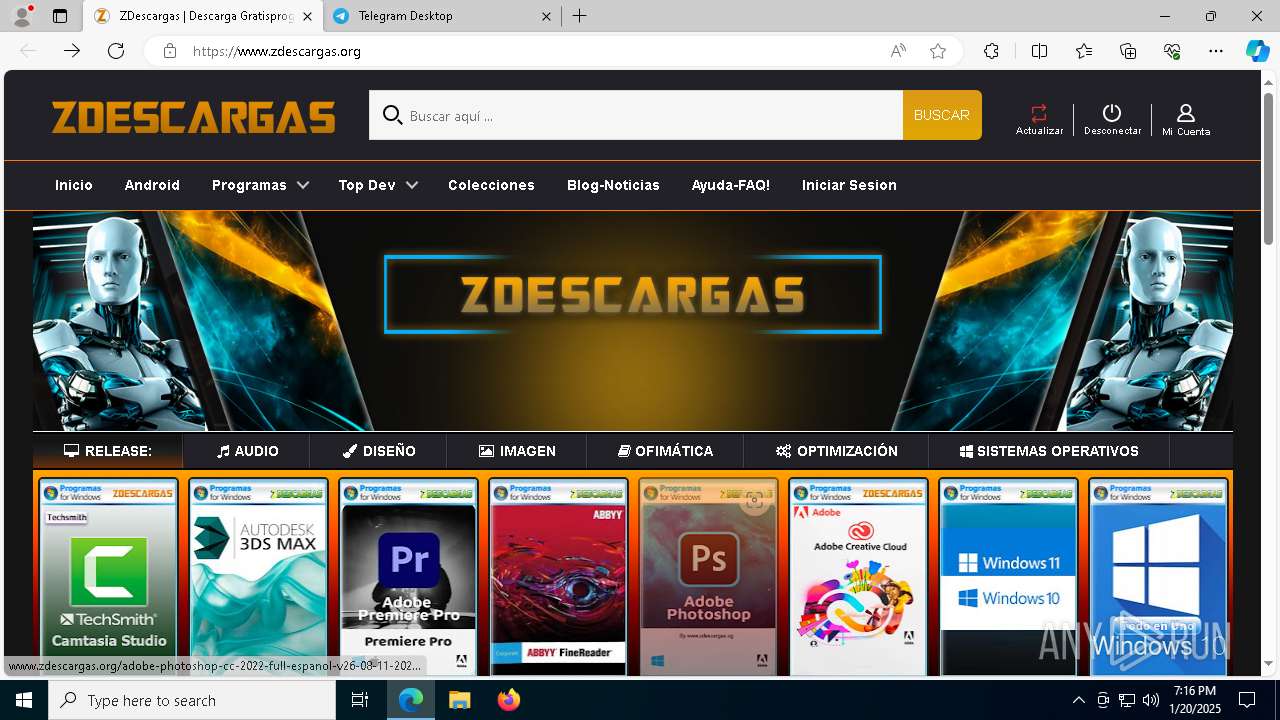The height and width of the screenshot is (720, 1280).
Task: Click the BUSCAR search button
Action: [x=942, y=115]
